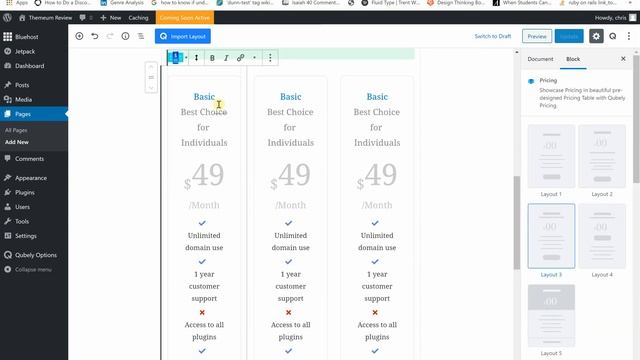Open Caching admin bar item
Viewport: 640px width, 360px height.
click(x=138, y=18)
